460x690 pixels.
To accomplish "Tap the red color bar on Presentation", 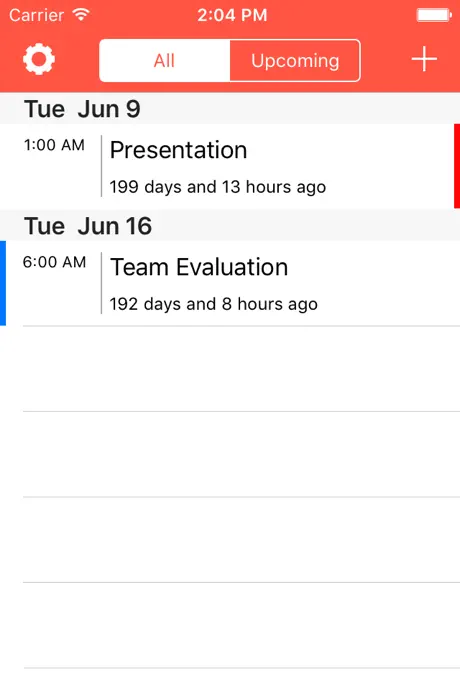I will [457, 166].
